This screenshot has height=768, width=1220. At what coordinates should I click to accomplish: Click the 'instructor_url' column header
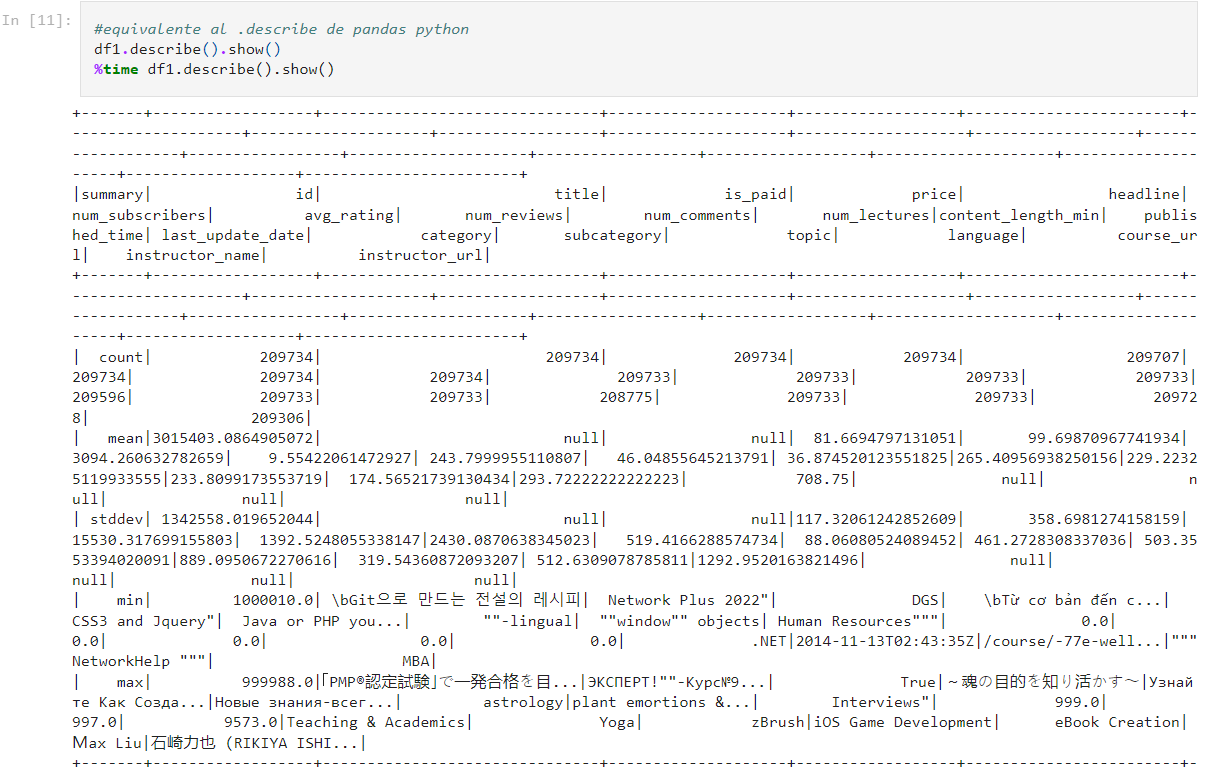coord(421,255)
